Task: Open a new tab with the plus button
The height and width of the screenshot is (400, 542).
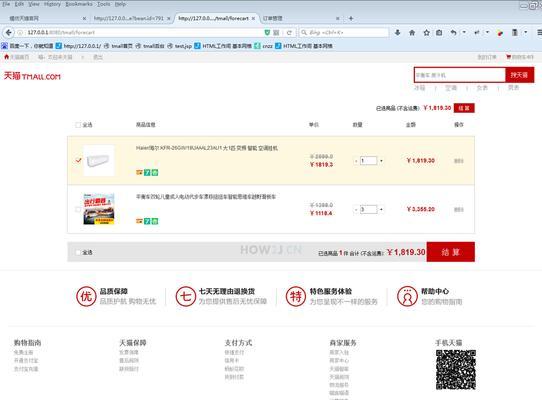Action: tap(351, 18)
